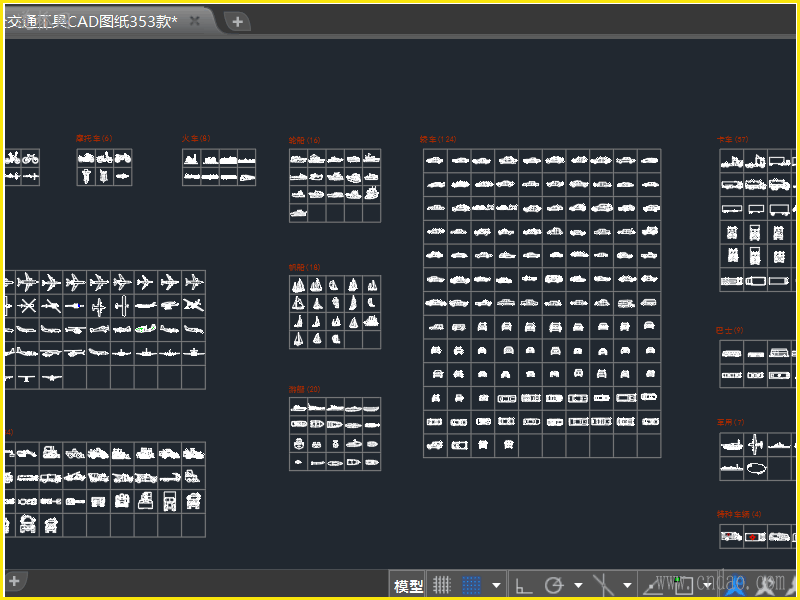Select the 摩托车 (6) motorcycle heading text
Viewport: 800px width, 600px height.
pyautogui.click(x=93, y=138)
